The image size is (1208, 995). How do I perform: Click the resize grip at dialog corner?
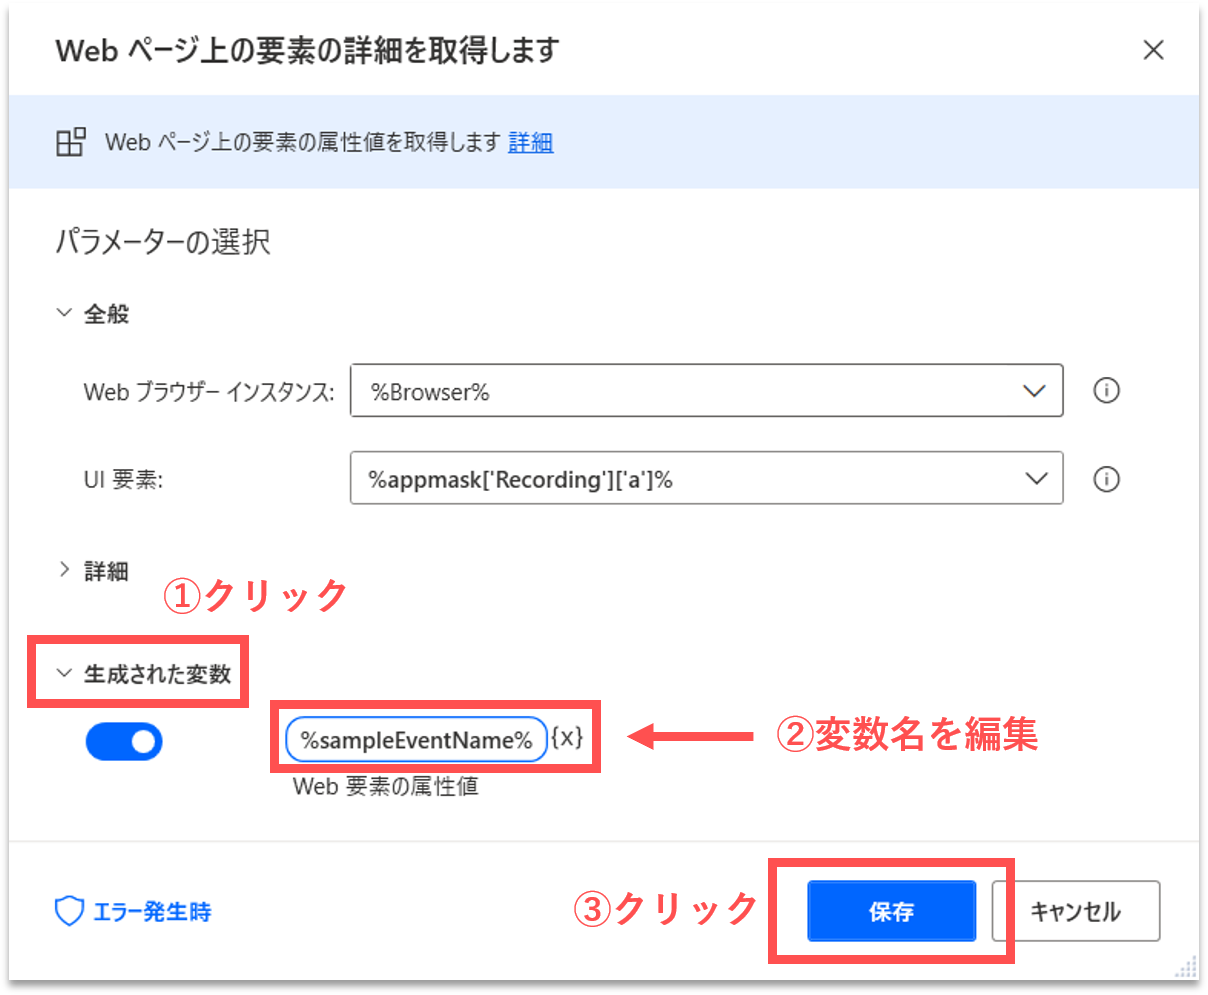[1187, 968]
